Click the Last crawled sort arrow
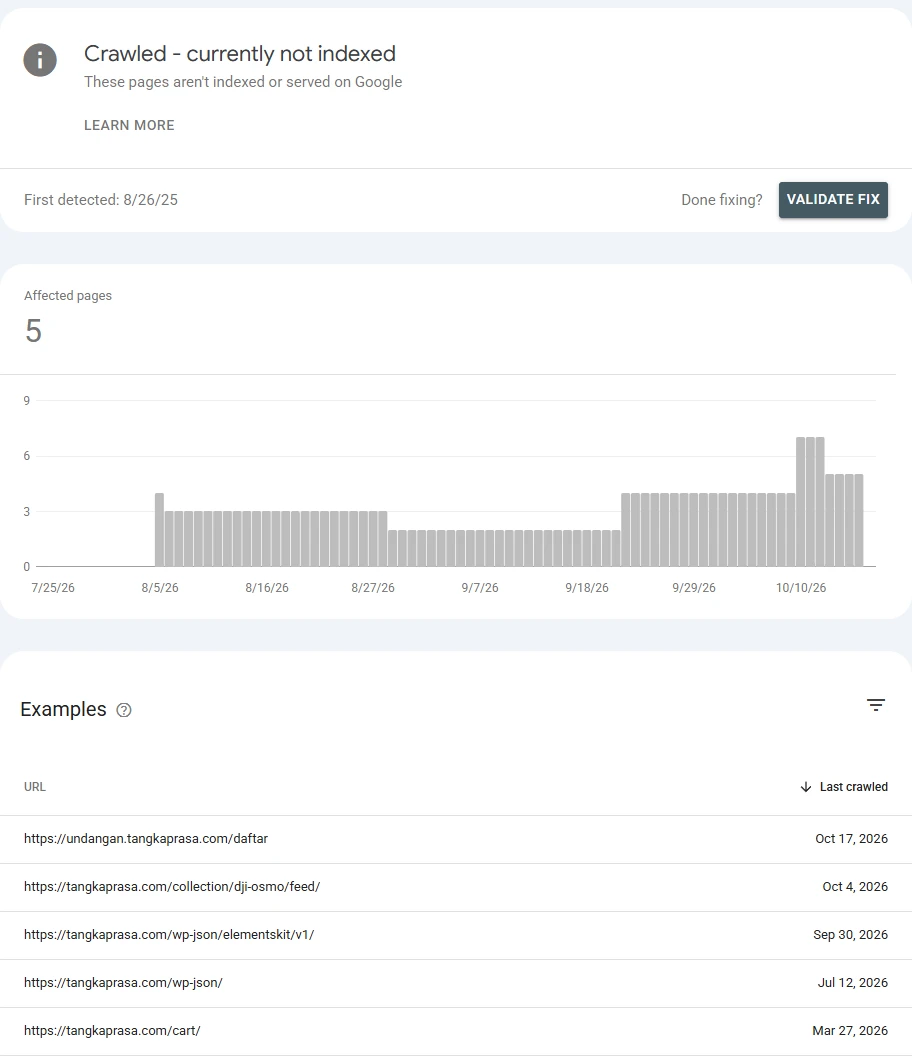 805,787
